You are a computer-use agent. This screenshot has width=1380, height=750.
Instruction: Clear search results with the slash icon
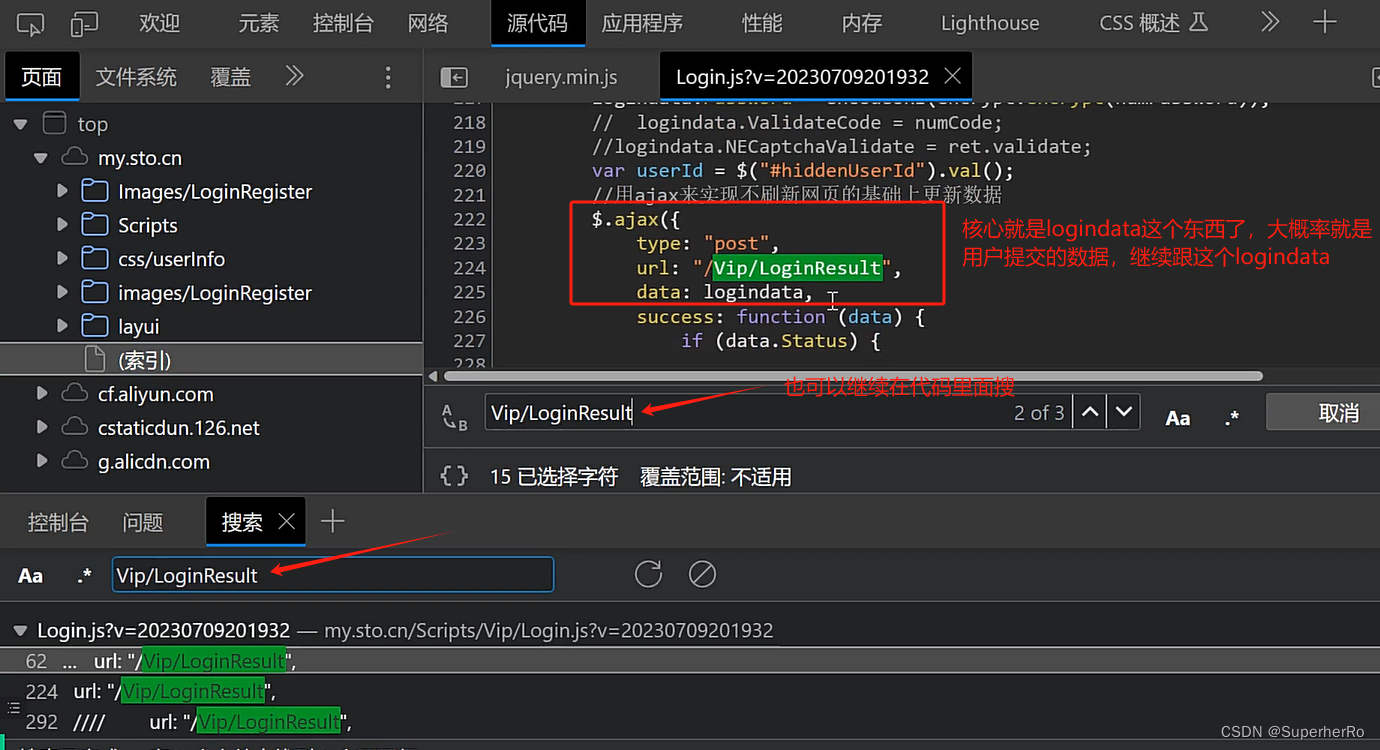click(x=701, y=574)
